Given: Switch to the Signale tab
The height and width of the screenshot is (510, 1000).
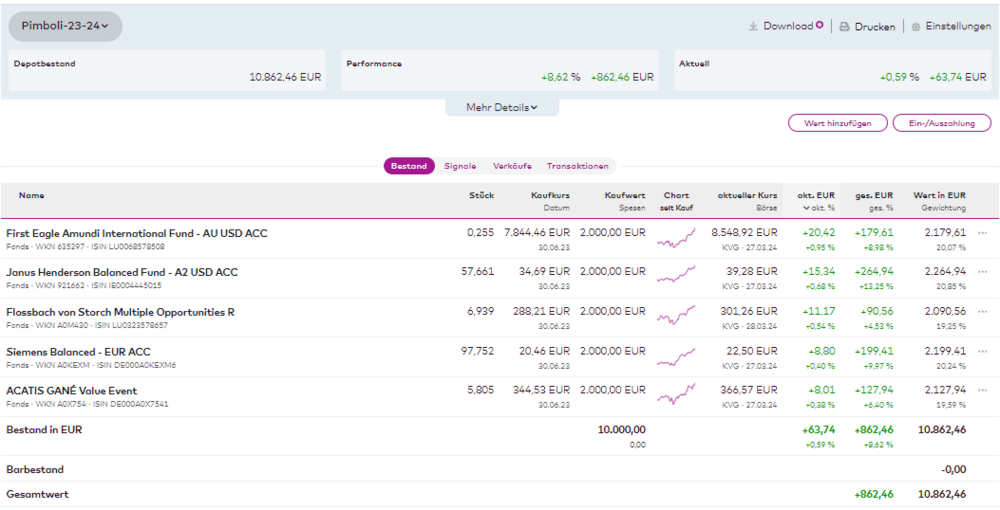Looking at the screenshot, I should 460,166.
